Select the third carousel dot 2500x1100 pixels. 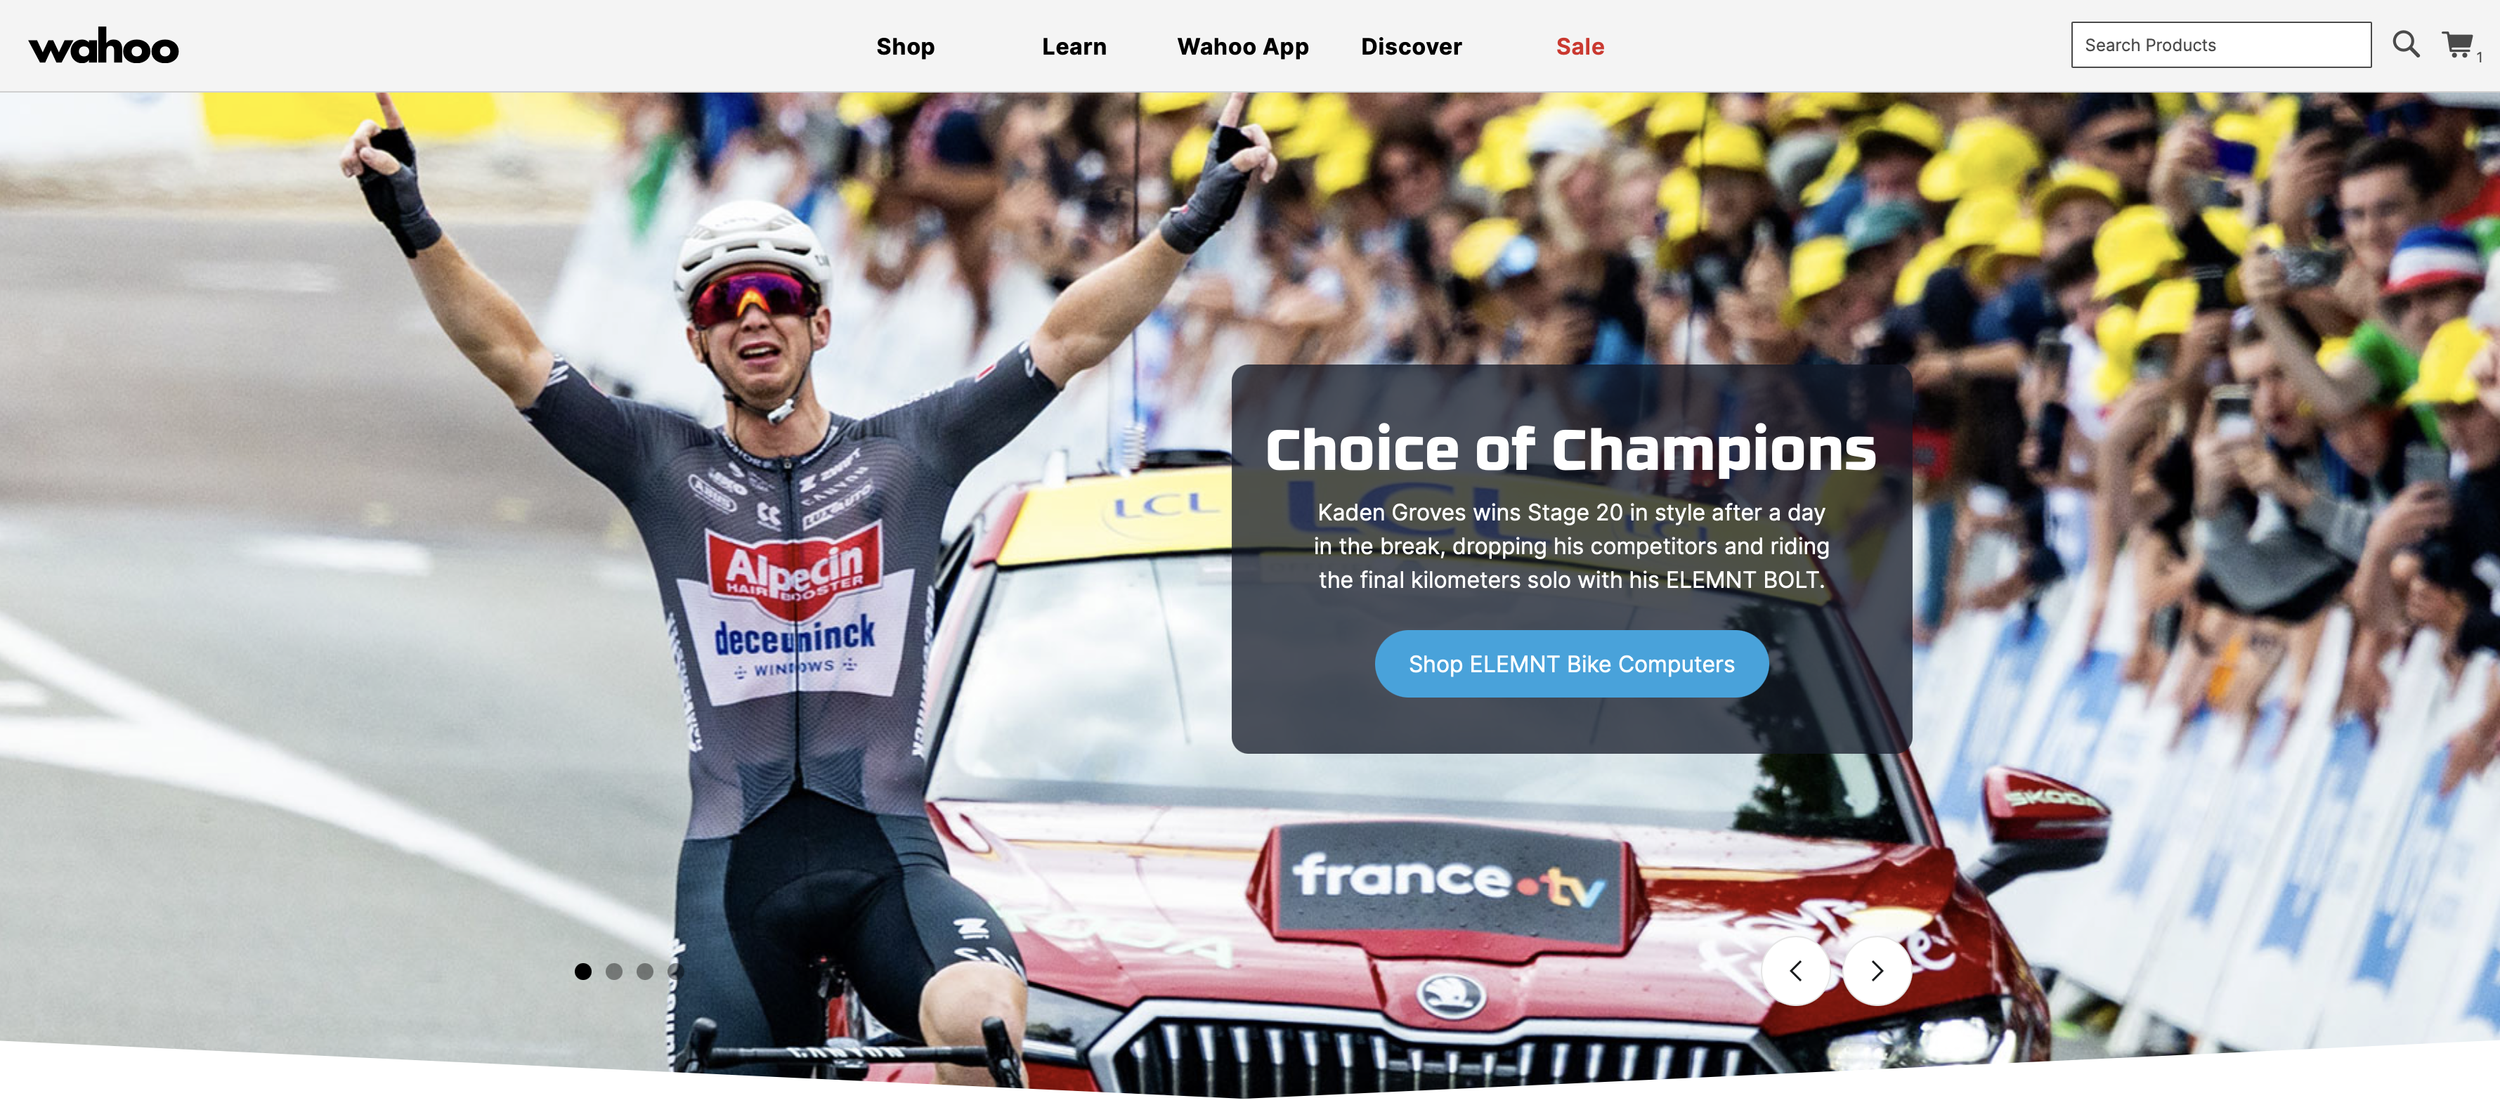(645, 971)
